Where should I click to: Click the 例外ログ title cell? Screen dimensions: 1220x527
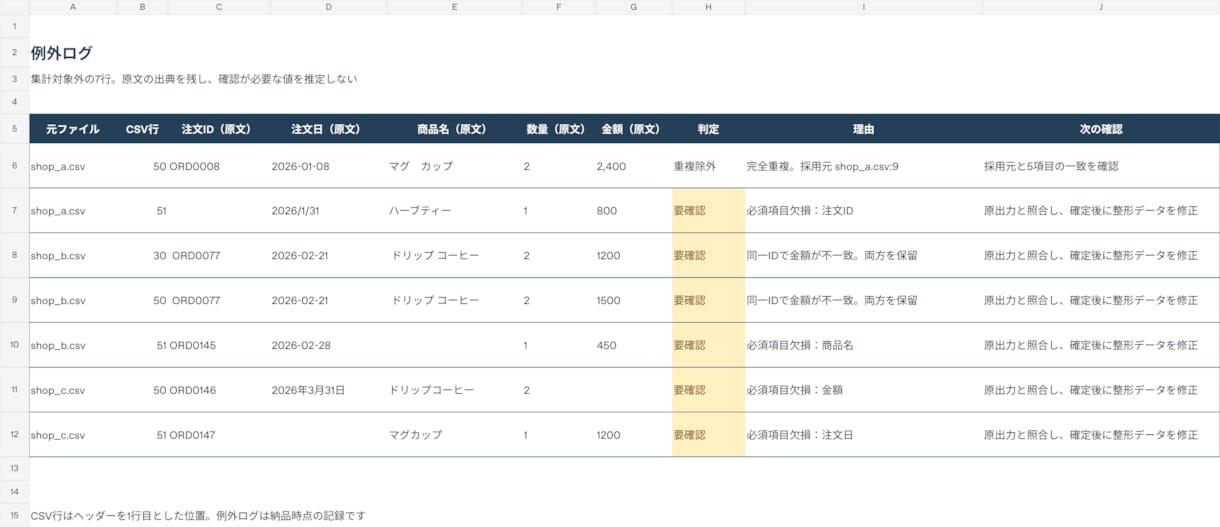pos(62,53)
